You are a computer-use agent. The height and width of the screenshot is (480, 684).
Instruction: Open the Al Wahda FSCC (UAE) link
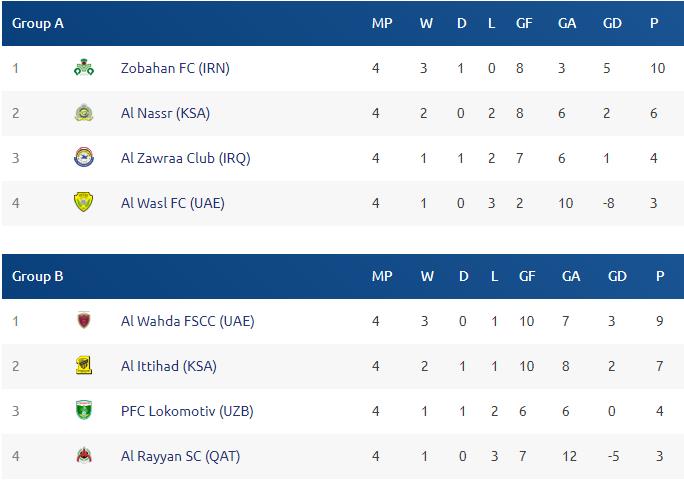click(188, 321)
